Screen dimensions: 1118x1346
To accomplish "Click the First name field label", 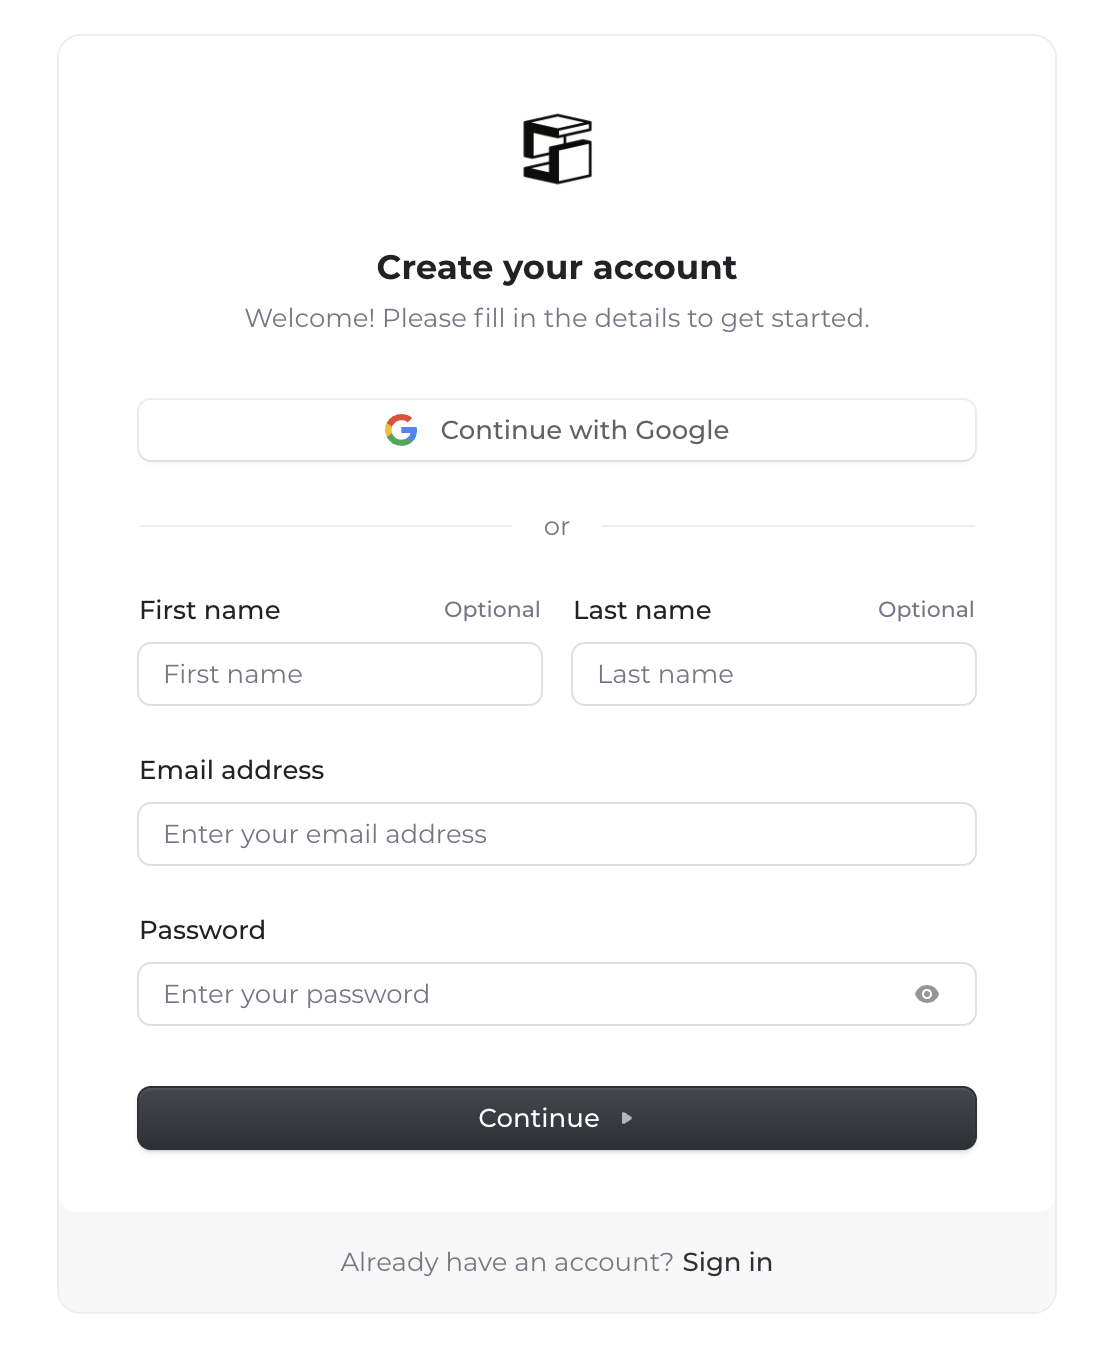I will click(209, 610).
